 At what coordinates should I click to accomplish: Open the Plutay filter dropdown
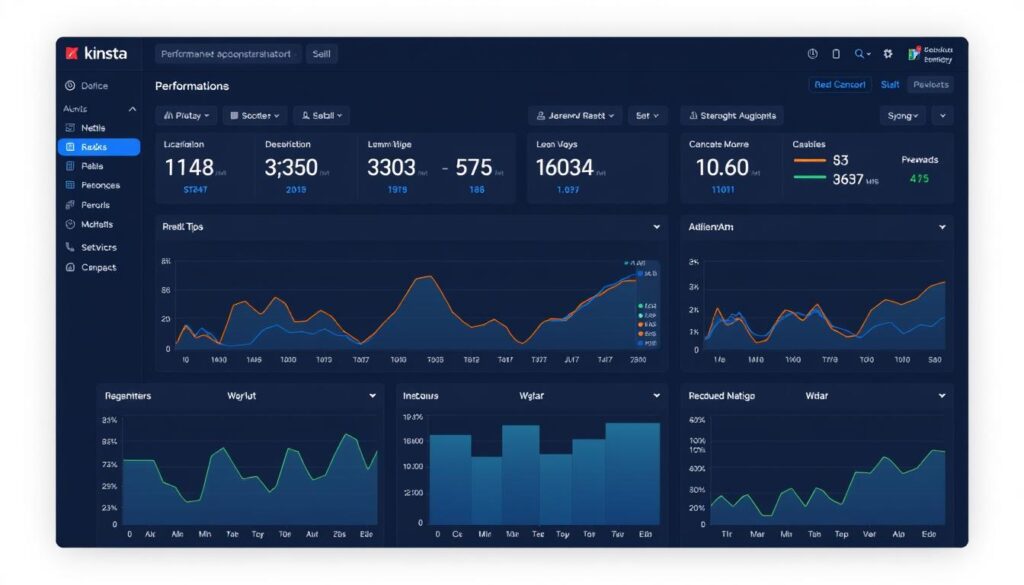(x=185, y=115)
